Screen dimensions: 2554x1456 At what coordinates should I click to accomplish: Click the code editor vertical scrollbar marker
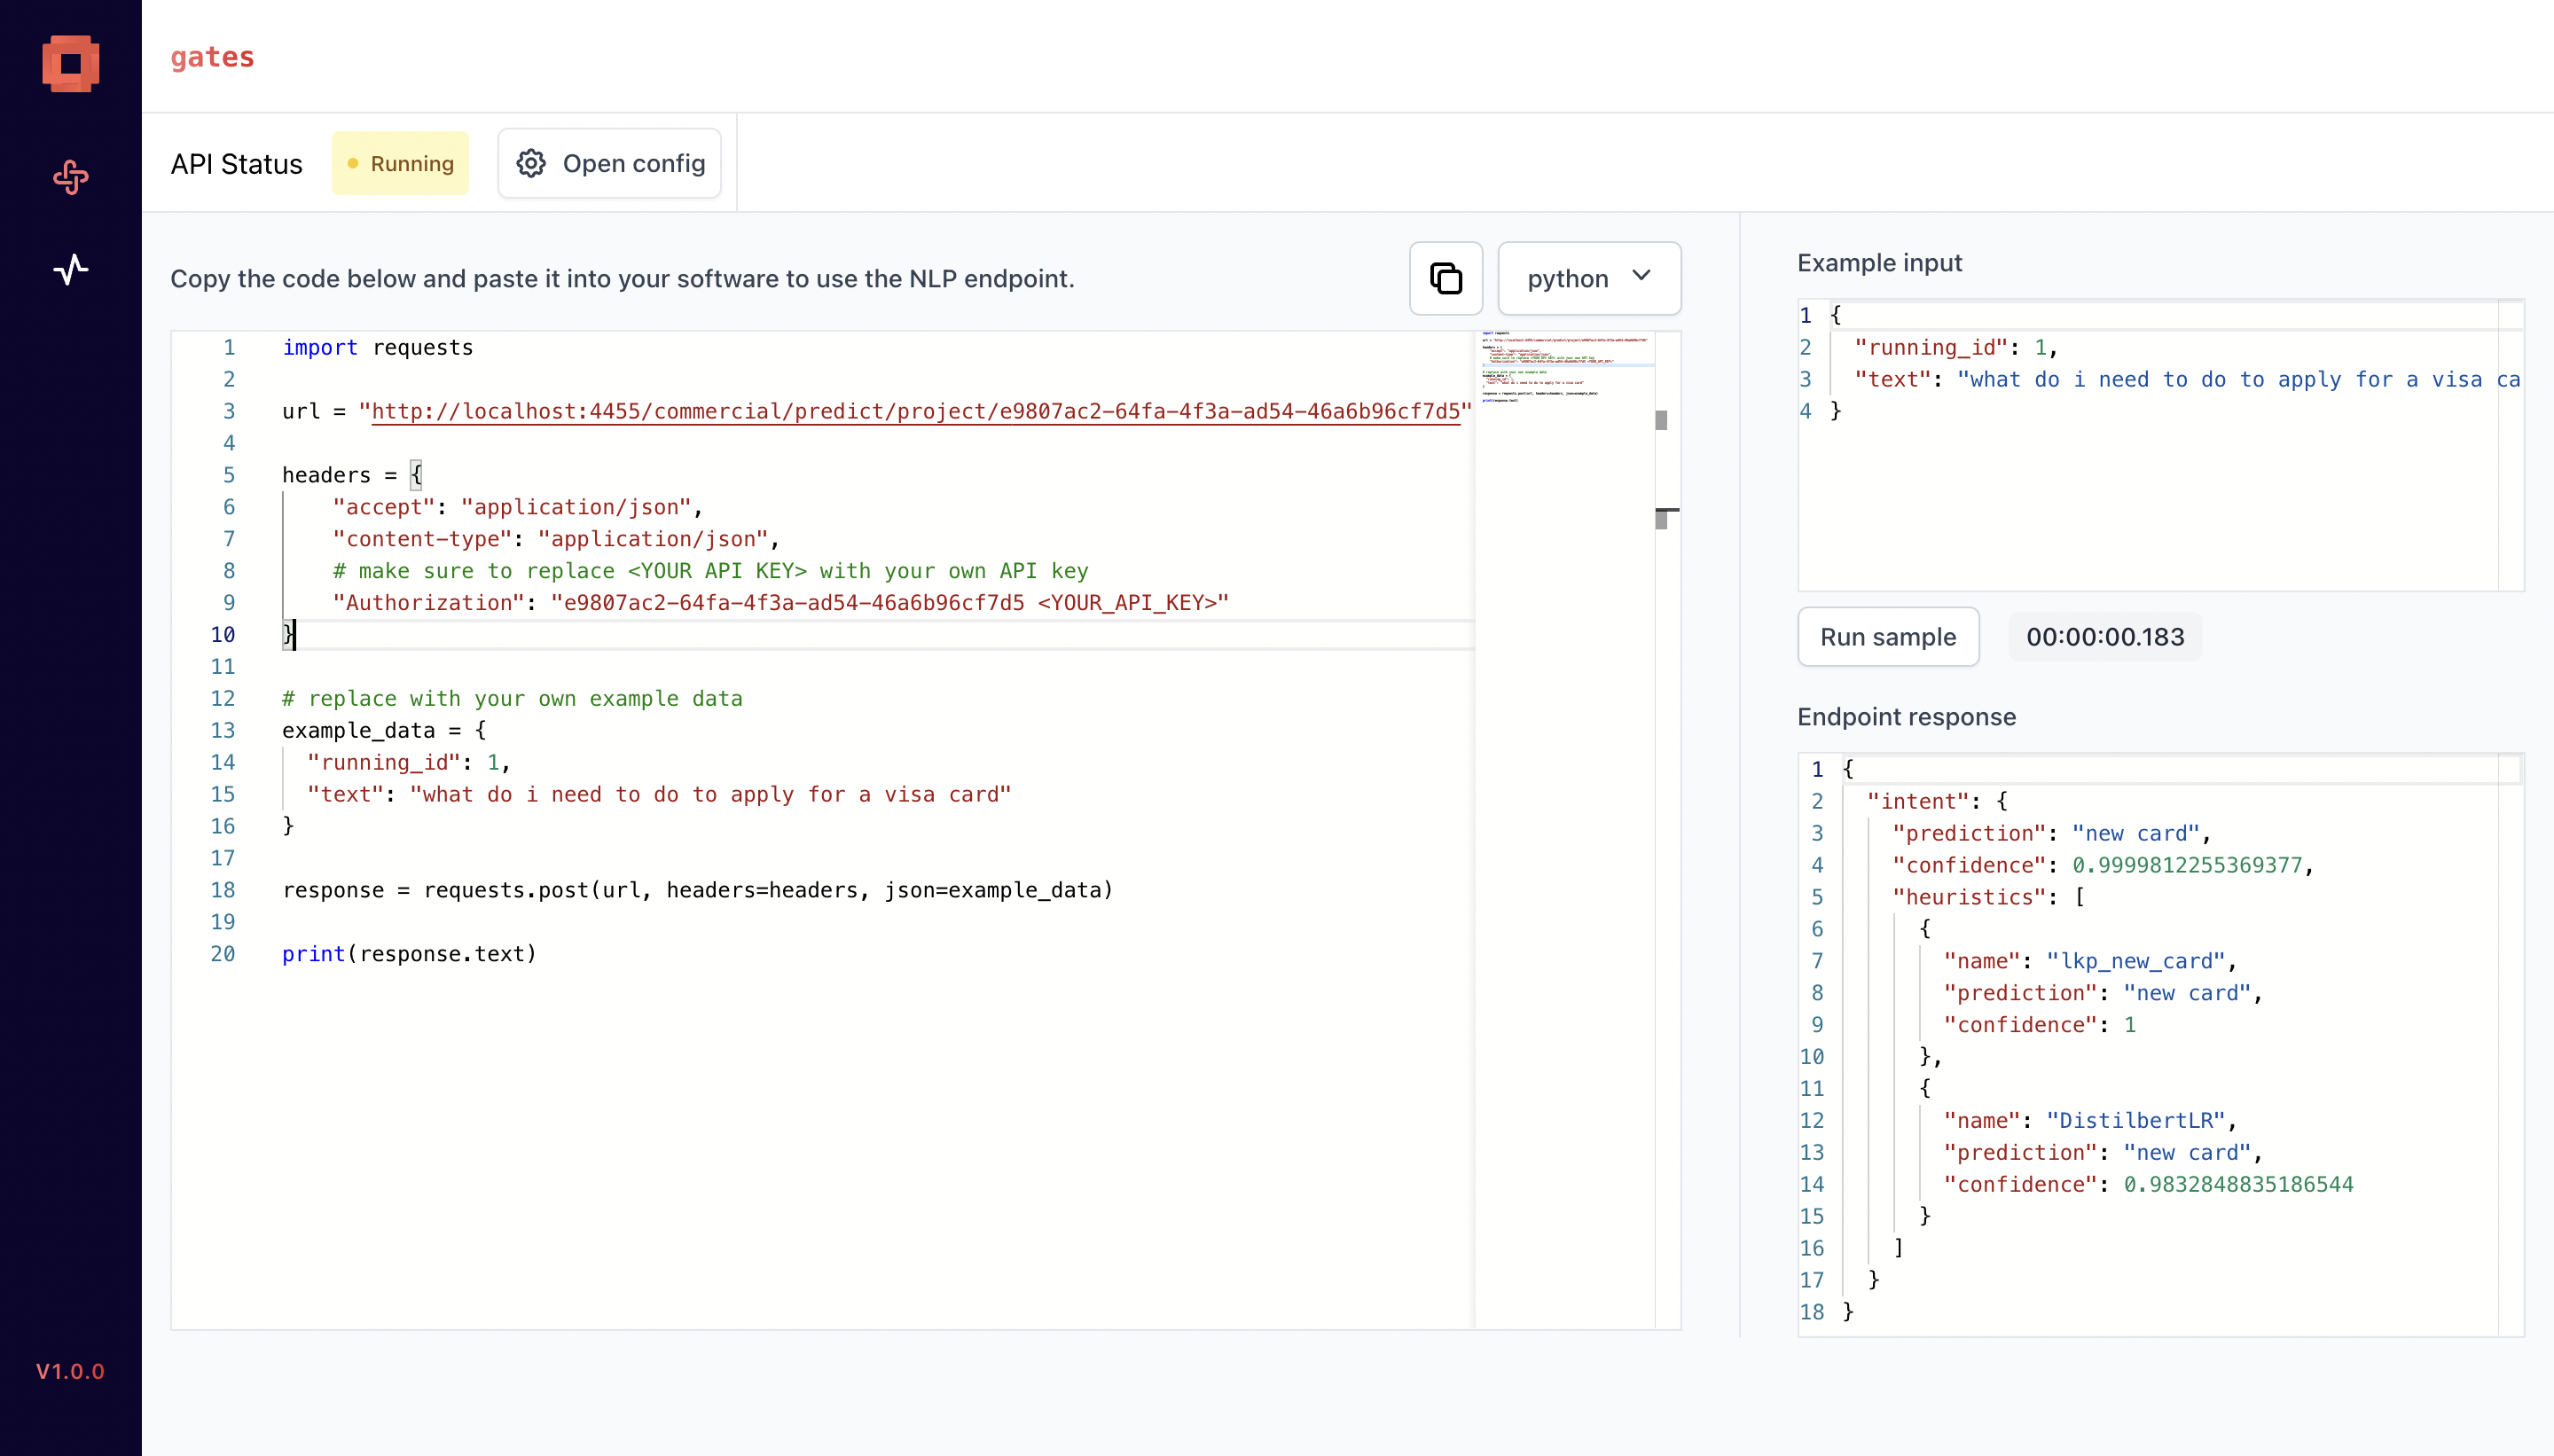point(1661,420)
